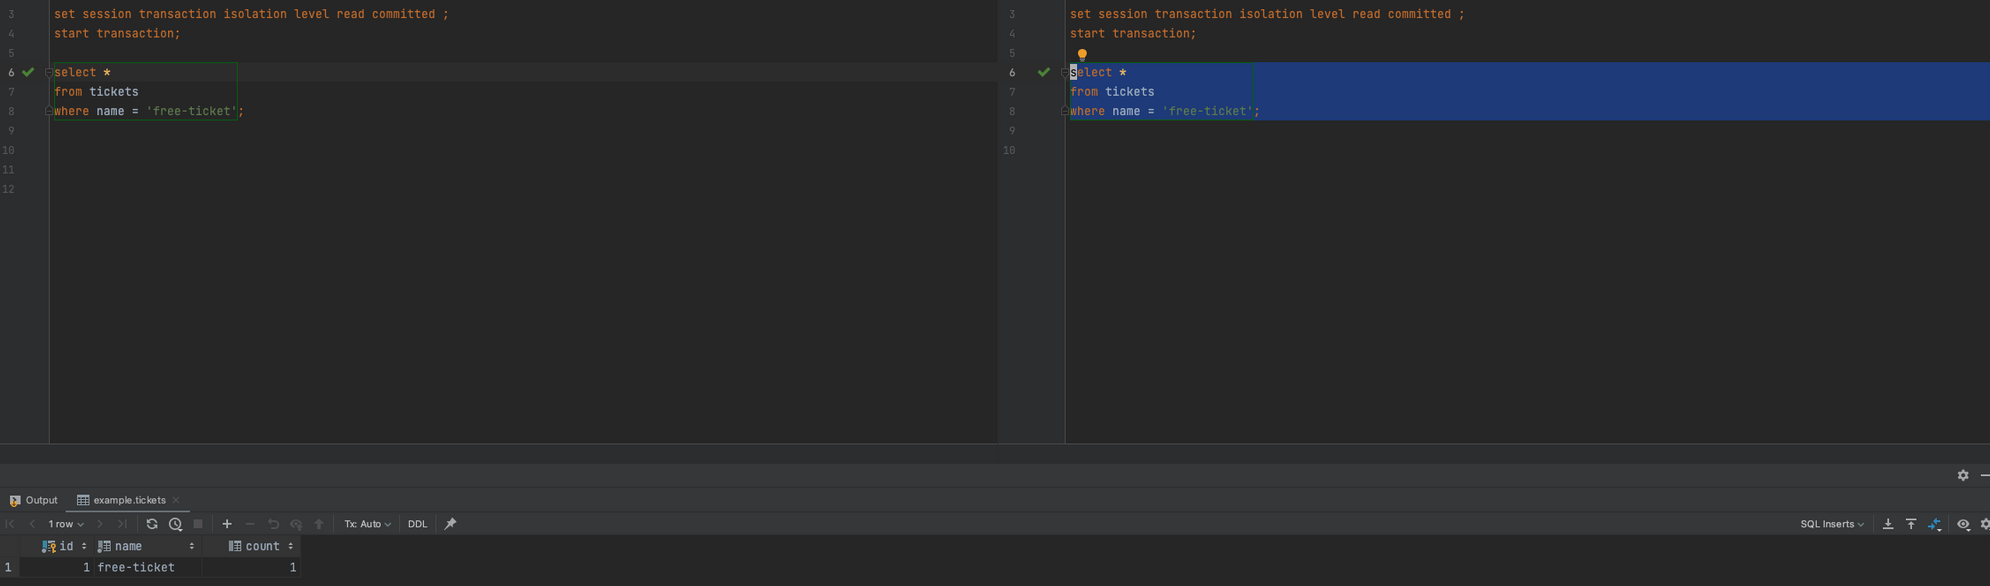Show DDL of the table

[417, 524]
